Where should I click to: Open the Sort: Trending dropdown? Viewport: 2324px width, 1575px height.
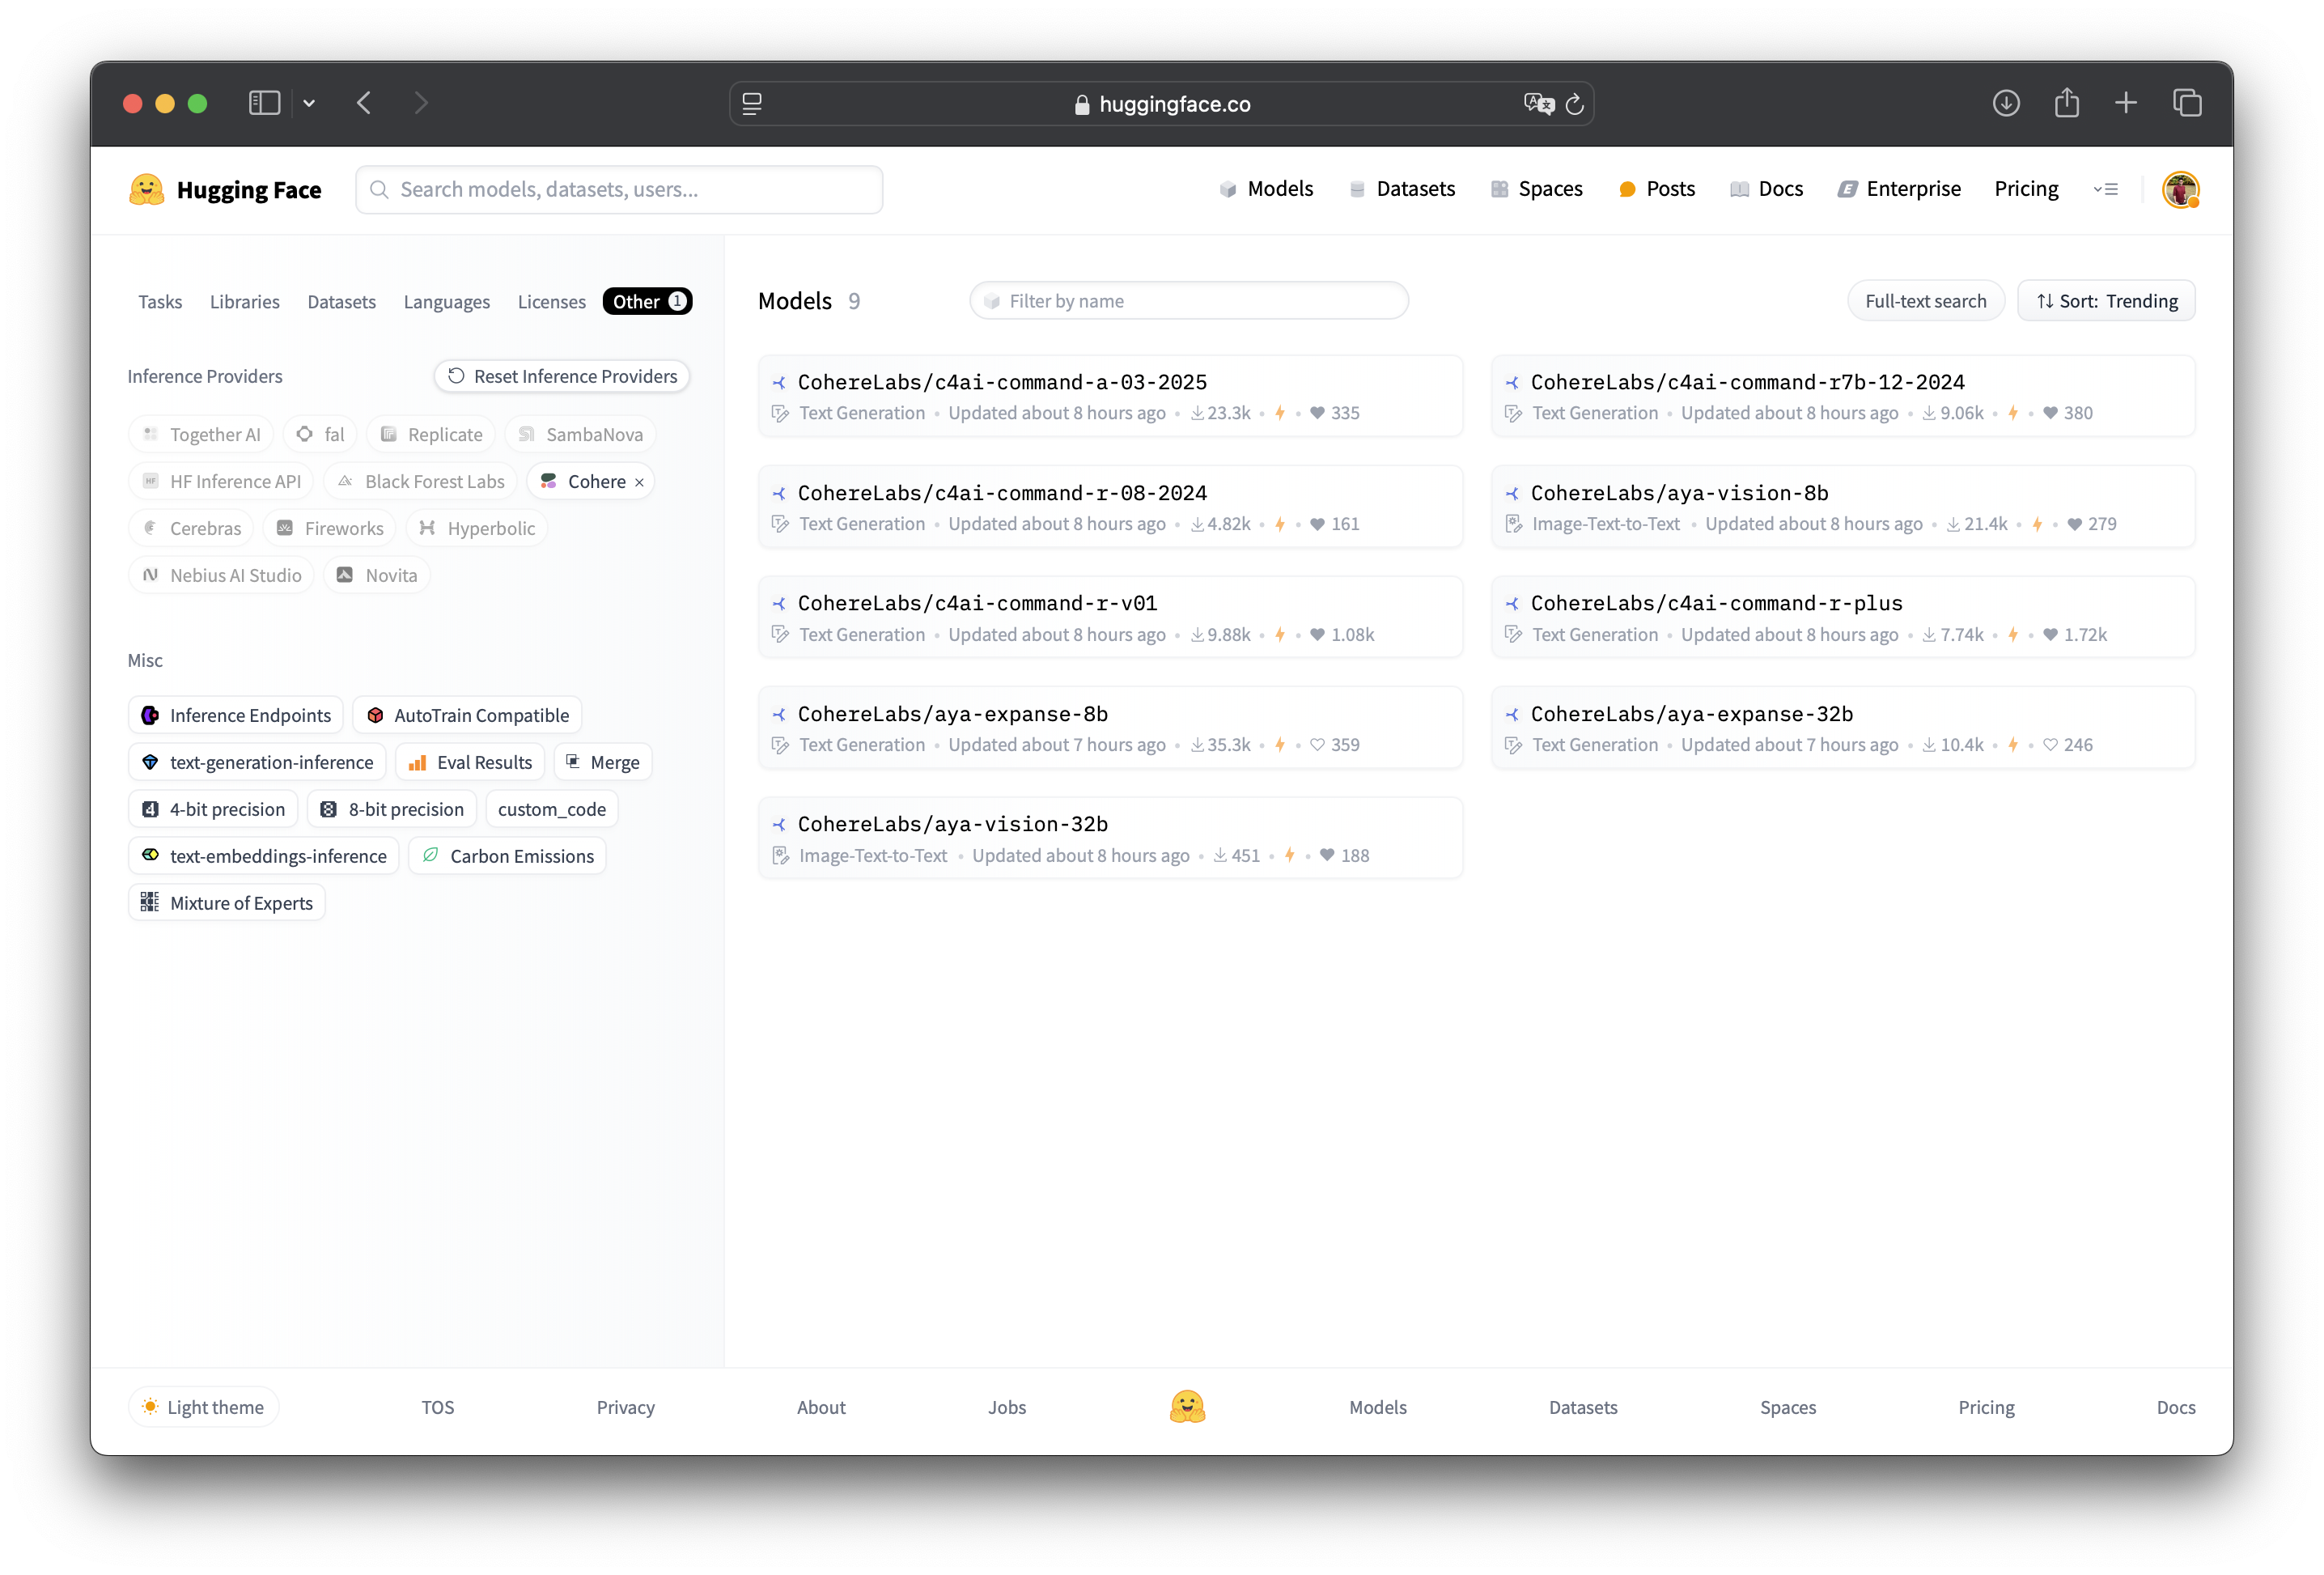tap(2106, 301)
